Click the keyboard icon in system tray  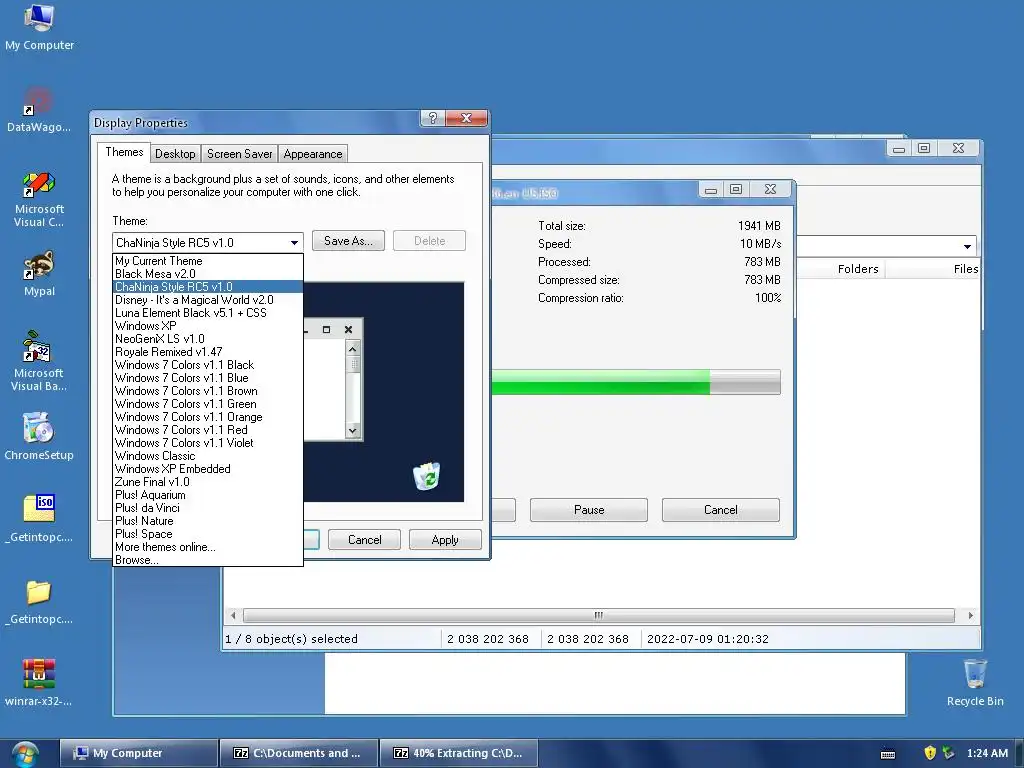pos(888,754)
